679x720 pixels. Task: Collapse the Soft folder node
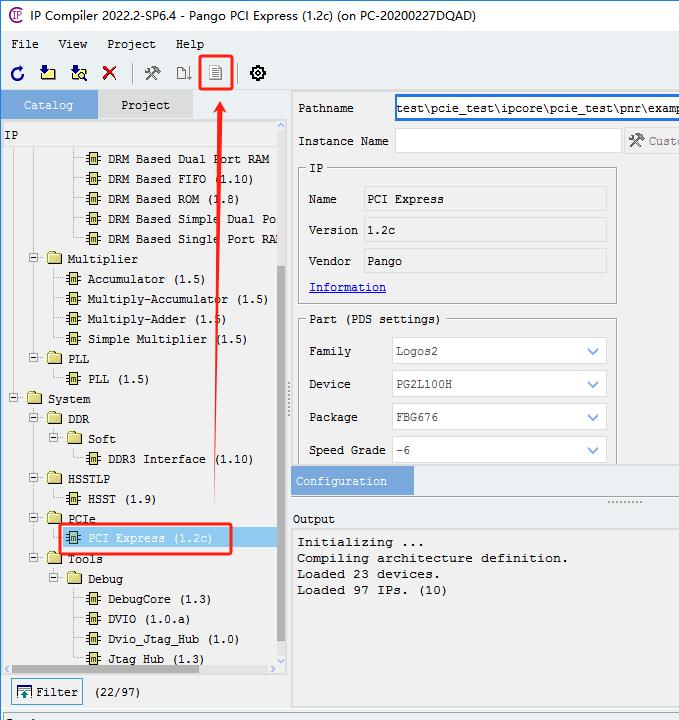click(54, 438)
